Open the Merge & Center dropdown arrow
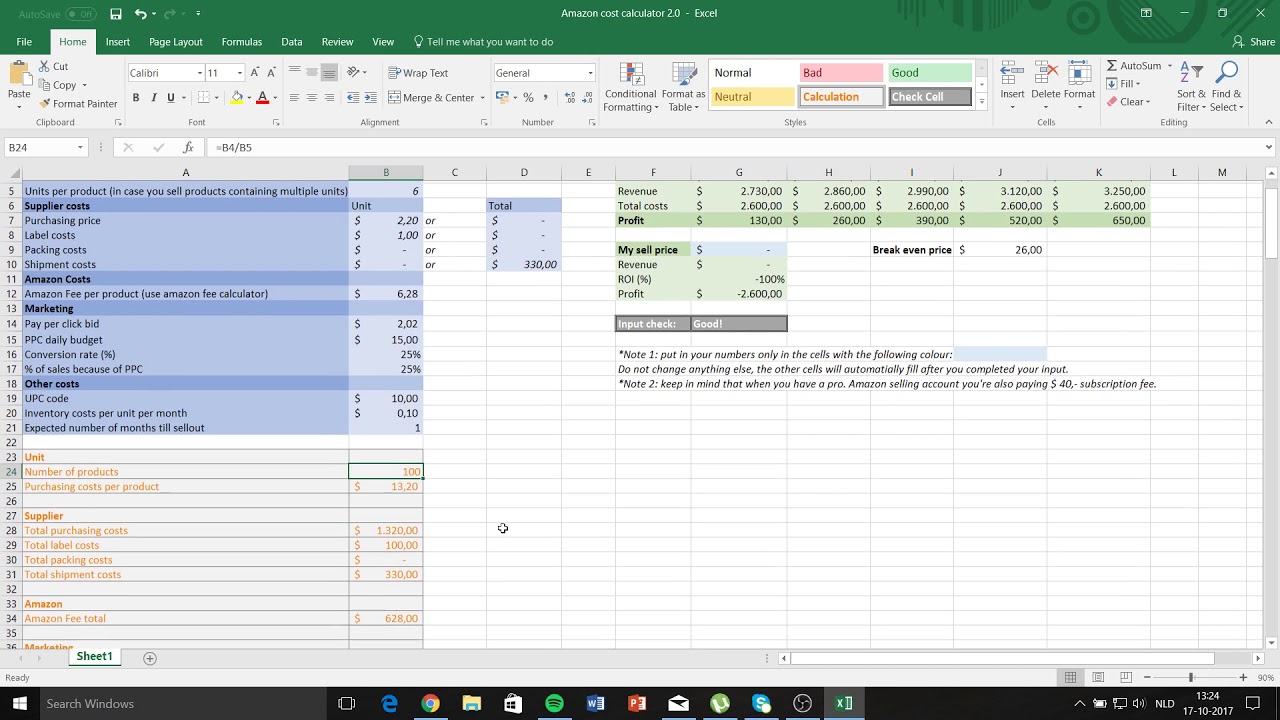The height and width of the screenshot is (720, 1280). pyautogui.click(x=482, y=98)
